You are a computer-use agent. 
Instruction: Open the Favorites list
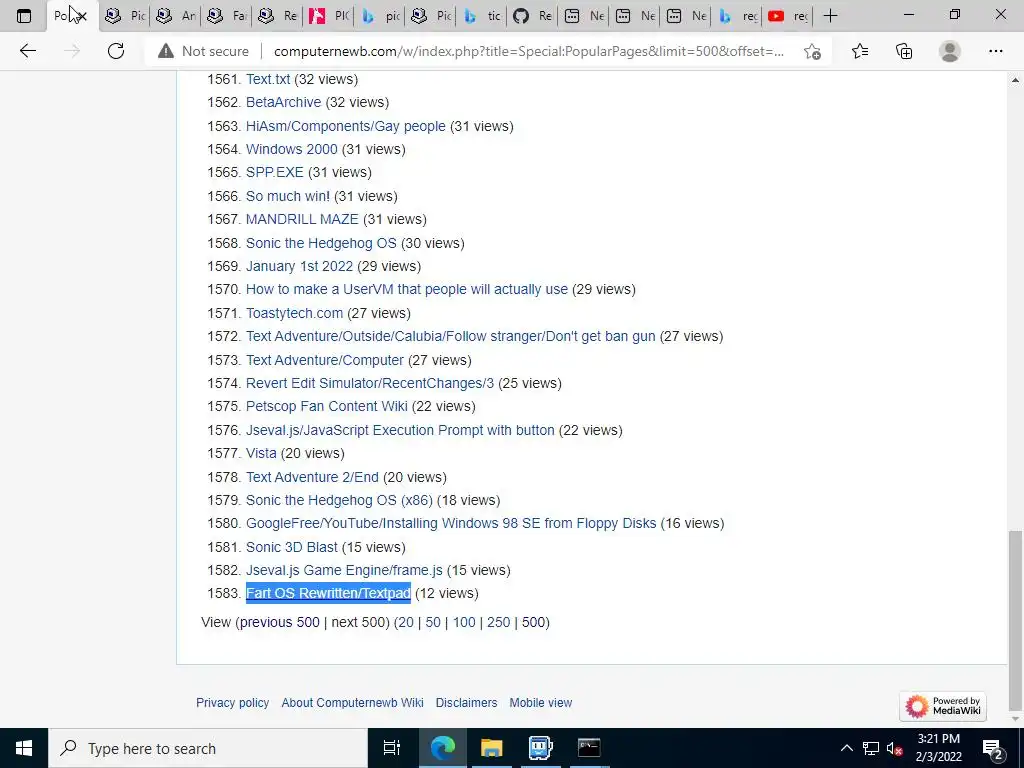[x=860, y=51]
